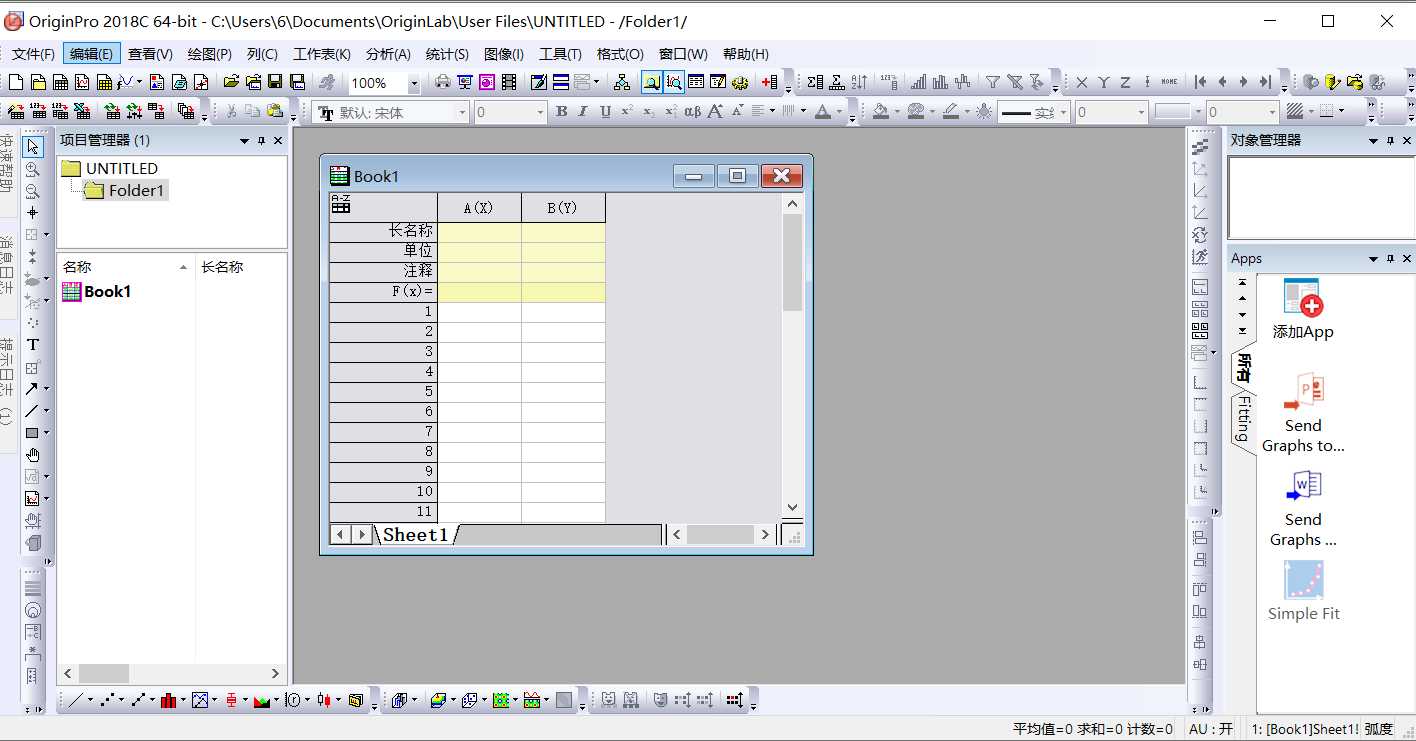Select the Folder1 tree item

tap(126, 190)
